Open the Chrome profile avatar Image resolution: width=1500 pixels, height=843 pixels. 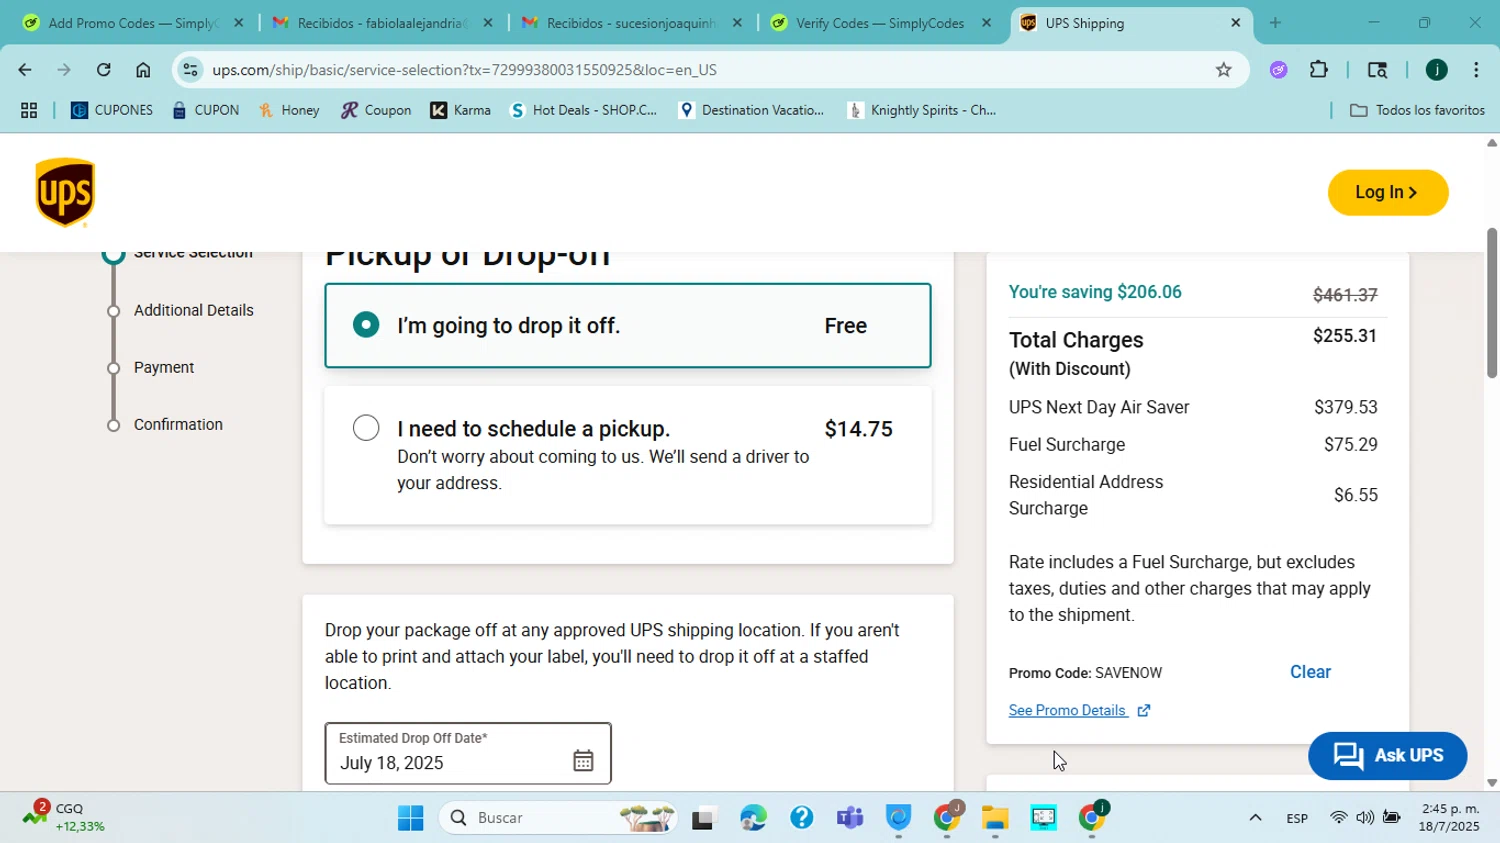(1436, 70)
